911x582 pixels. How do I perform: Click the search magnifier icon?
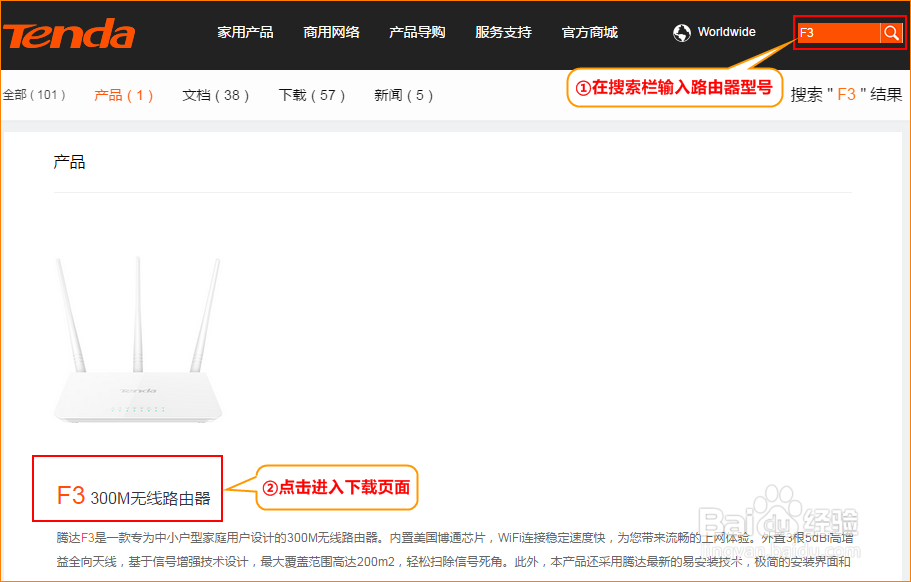[x=891, y=33]
